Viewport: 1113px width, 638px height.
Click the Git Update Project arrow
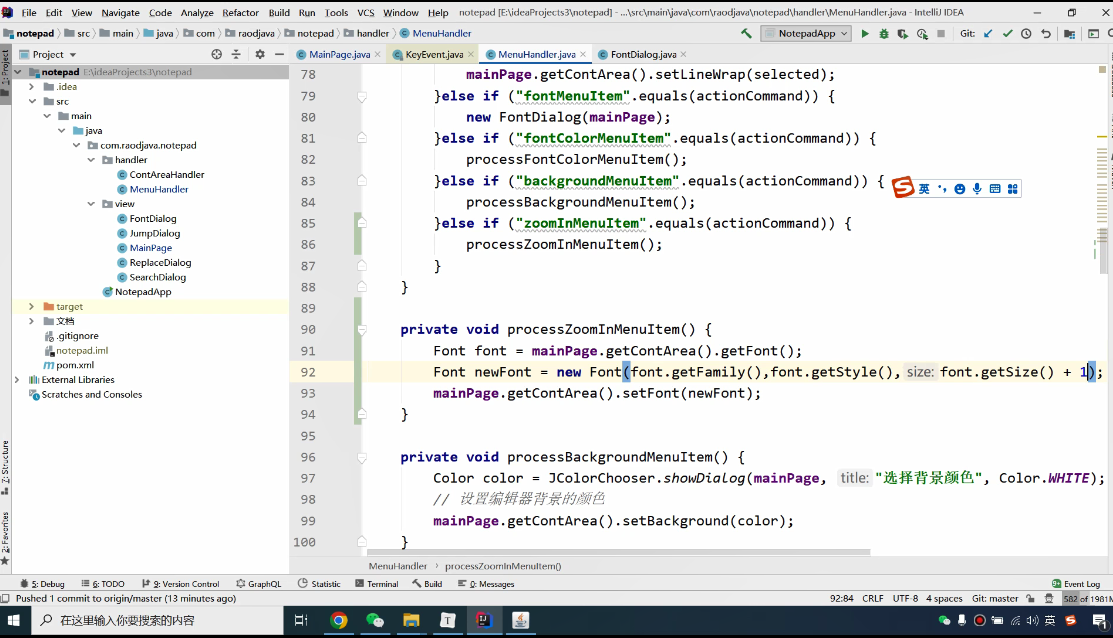pos(988,33)
